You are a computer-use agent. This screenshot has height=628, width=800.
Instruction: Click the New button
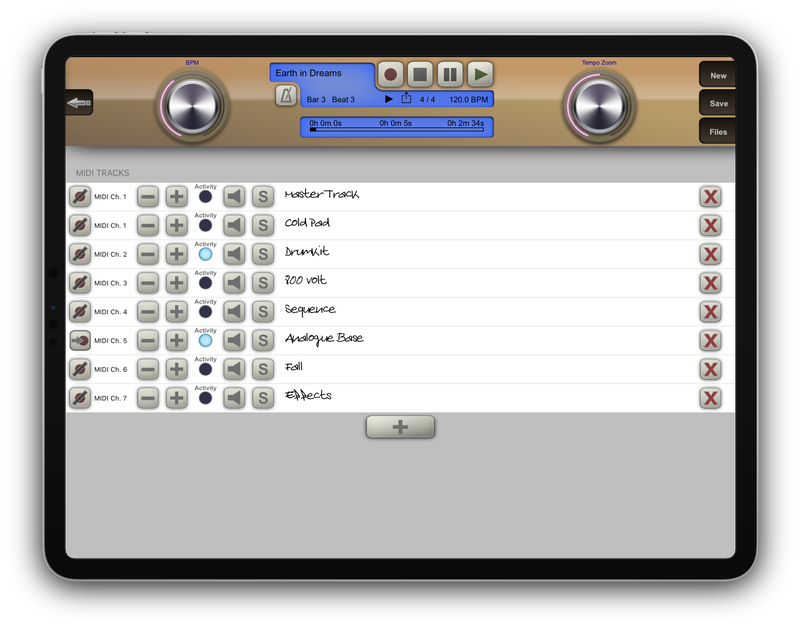coord(718,76)
